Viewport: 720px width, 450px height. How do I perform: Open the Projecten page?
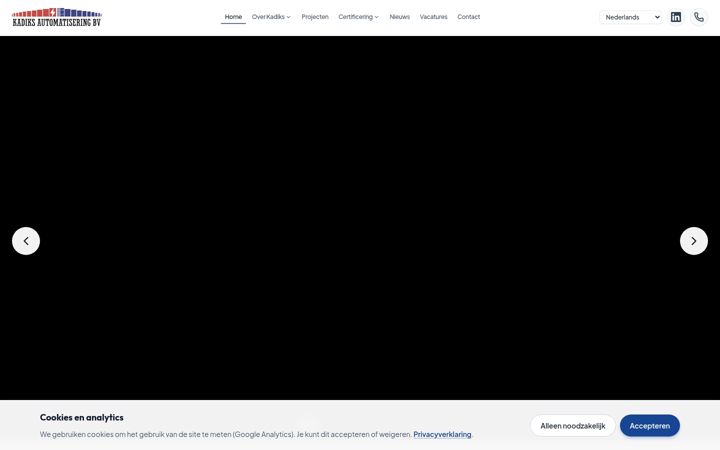(315, 17)
